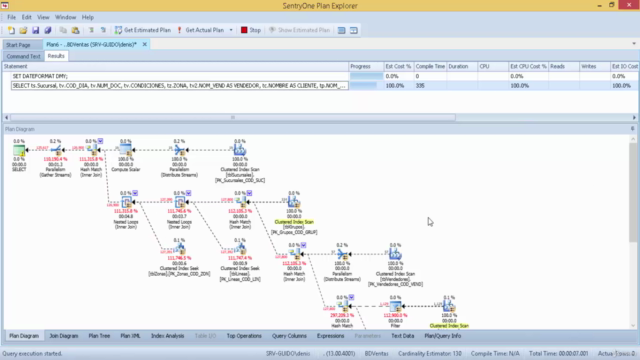The height and width of the screenshot is (360, 640).
Task: Select the Clustered Index Scan tblGrupos icon
Action: pyautogui.click(x=294, y=202)
